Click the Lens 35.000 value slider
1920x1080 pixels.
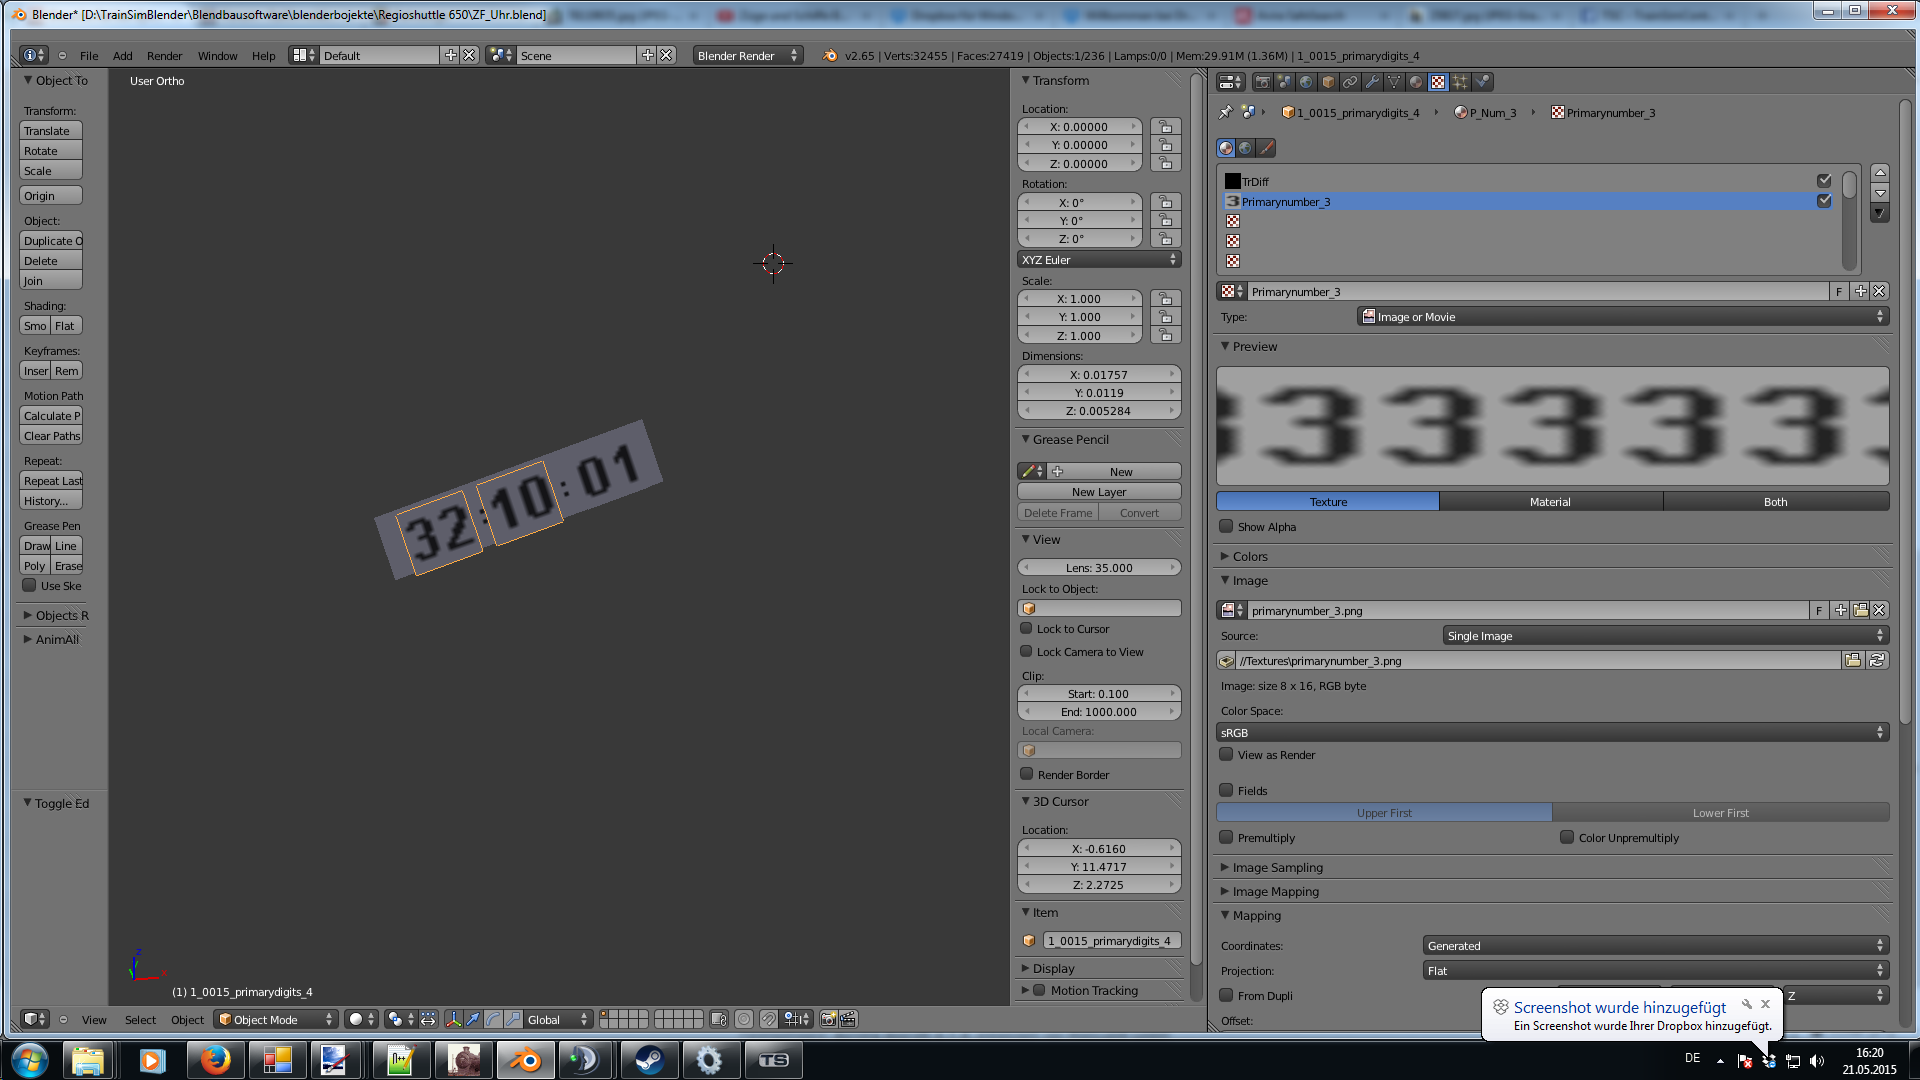(1098, 568)
